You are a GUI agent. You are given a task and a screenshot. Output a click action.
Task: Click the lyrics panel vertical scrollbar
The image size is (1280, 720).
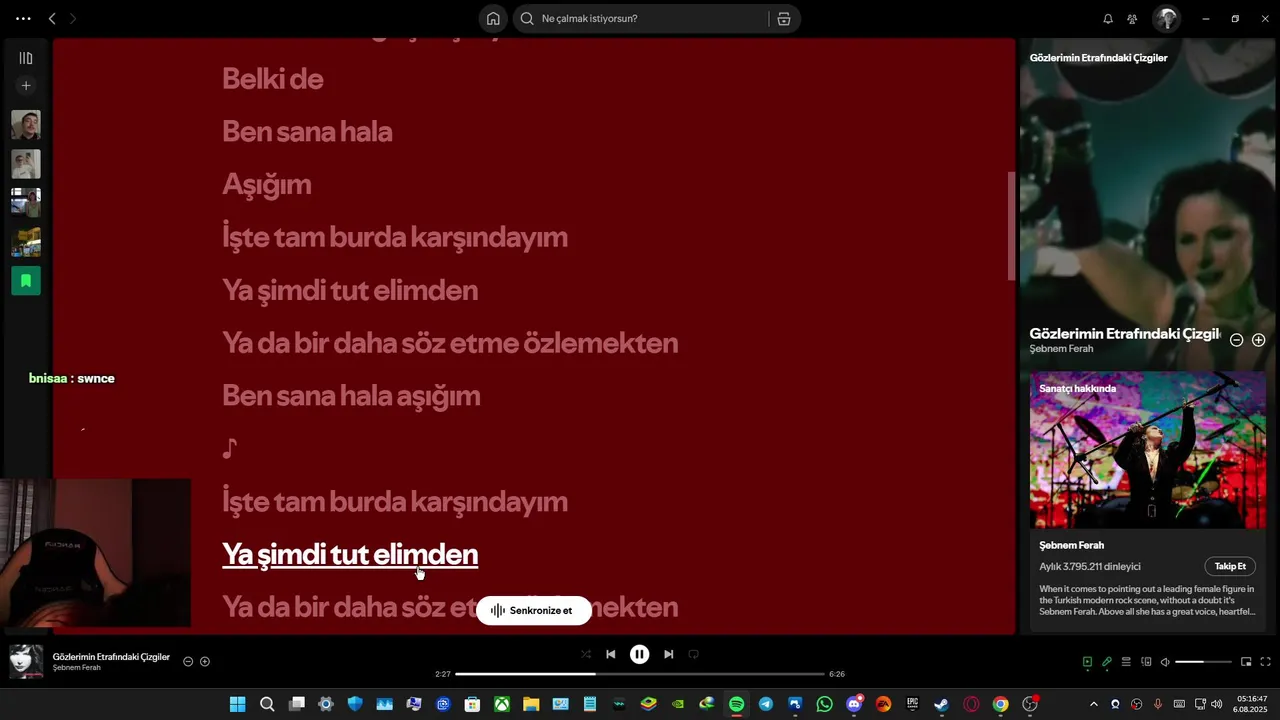[1011, 226]
